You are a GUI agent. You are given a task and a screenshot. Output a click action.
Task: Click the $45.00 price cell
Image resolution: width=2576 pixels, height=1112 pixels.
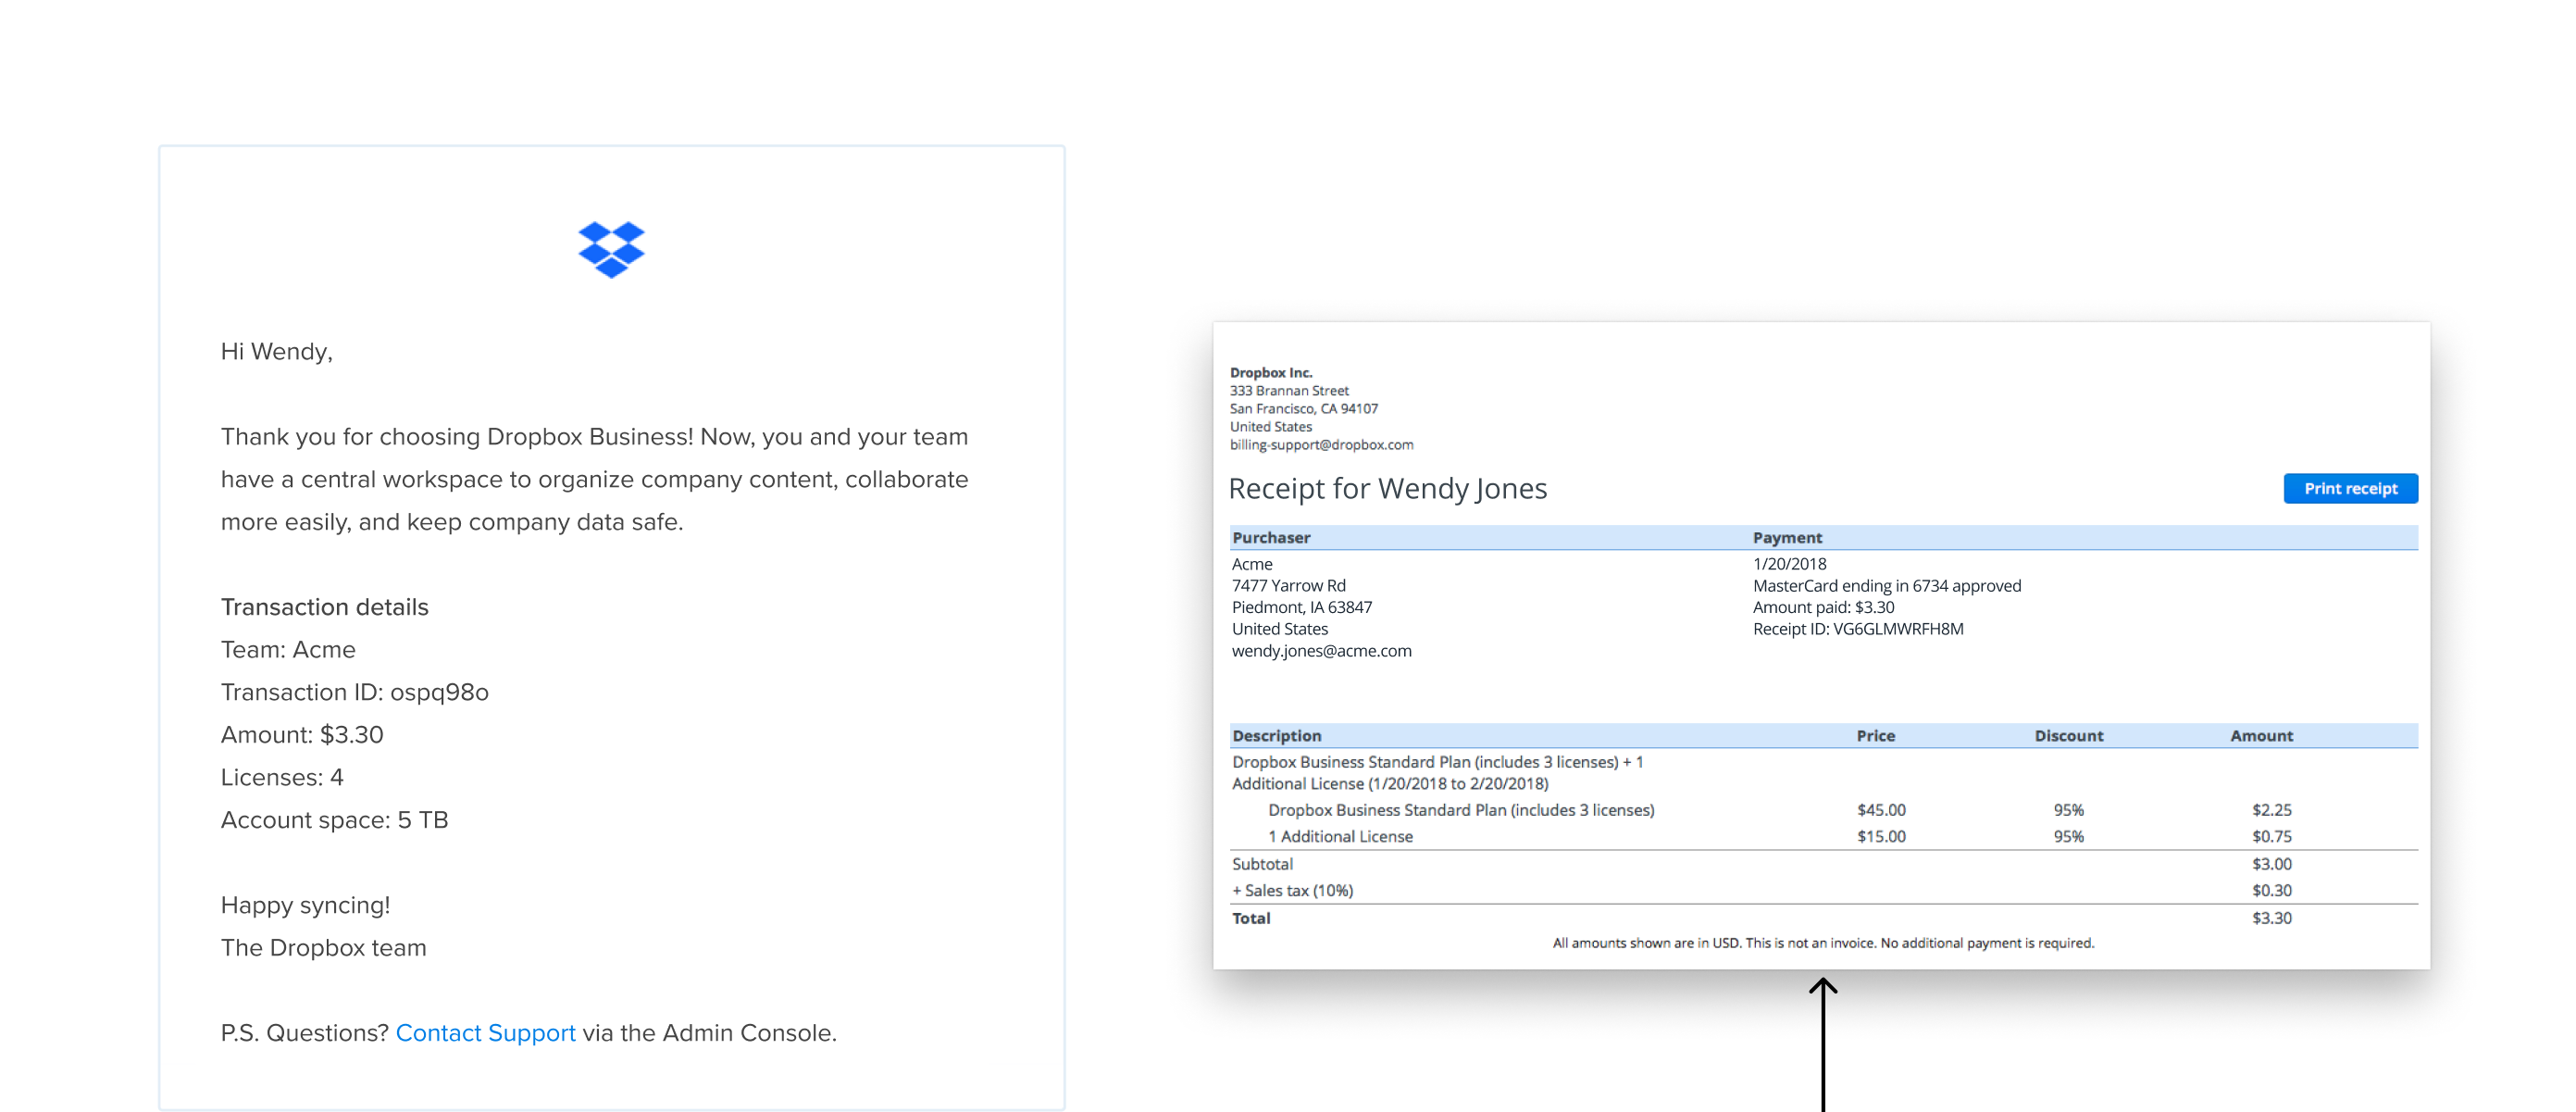pyautogui.click(x=1881, y=810)
